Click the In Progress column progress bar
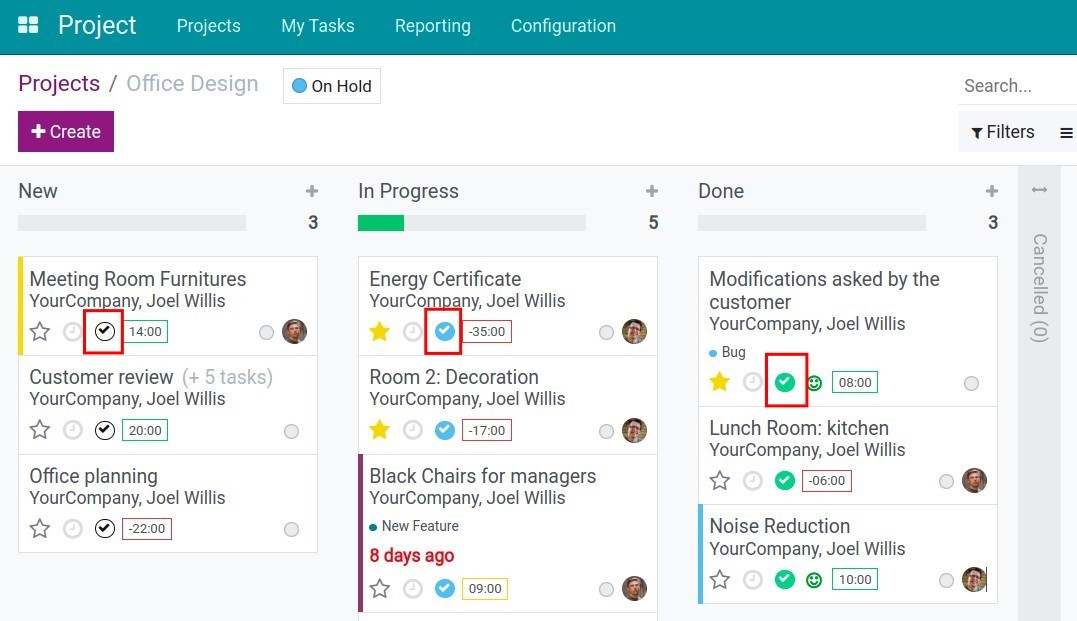This screenshot has height=621, width=1077. [x=471, y=223]
